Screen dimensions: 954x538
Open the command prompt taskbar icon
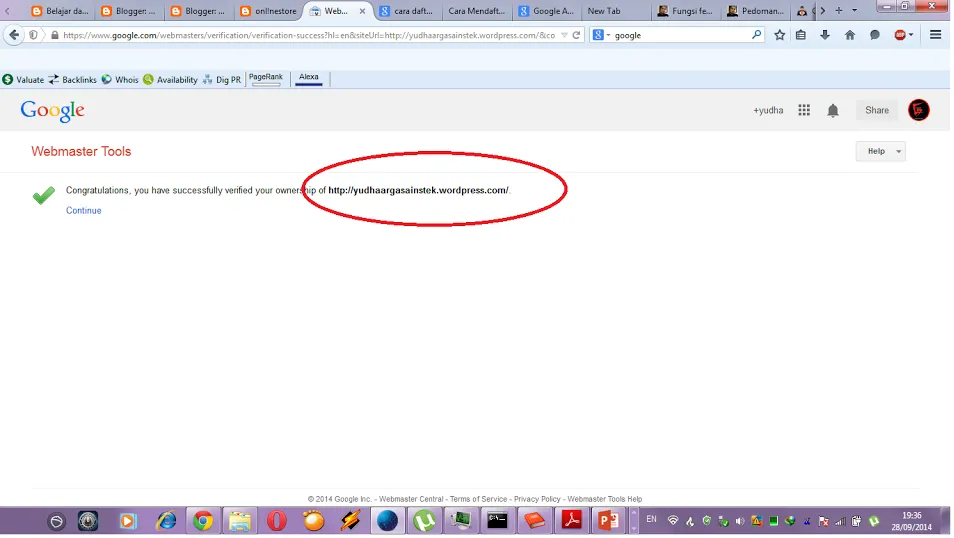click(497, 521)
